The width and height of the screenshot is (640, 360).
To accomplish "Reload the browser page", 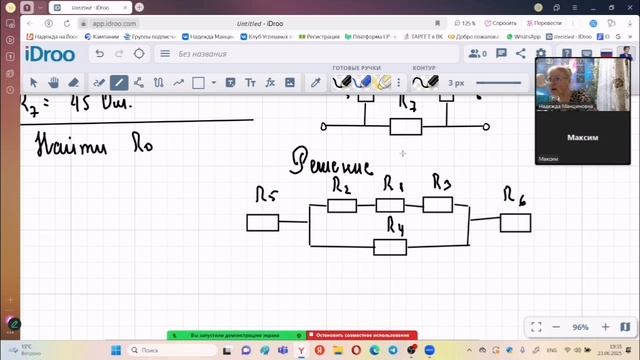I will click(x=67, y=24).
